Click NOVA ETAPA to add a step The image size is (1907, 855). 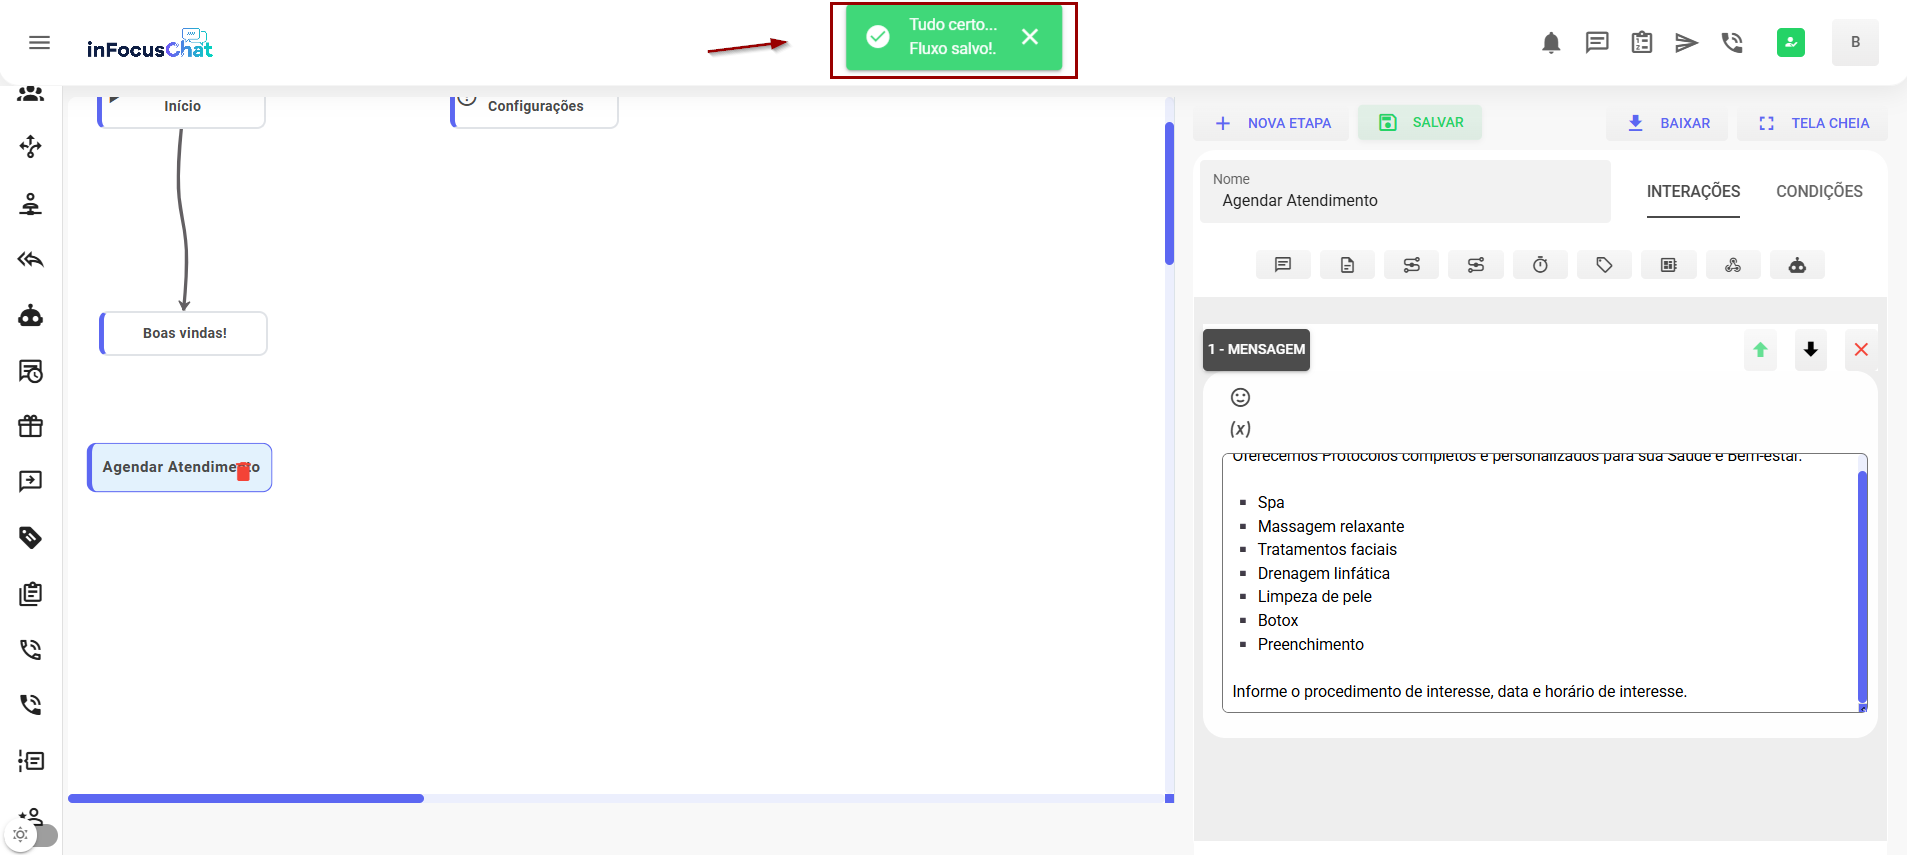pos(1272,123)
